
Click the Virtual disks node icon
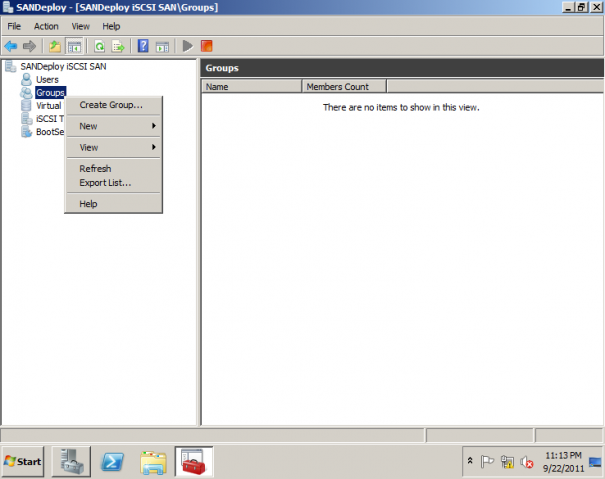(x=26, y=105)
